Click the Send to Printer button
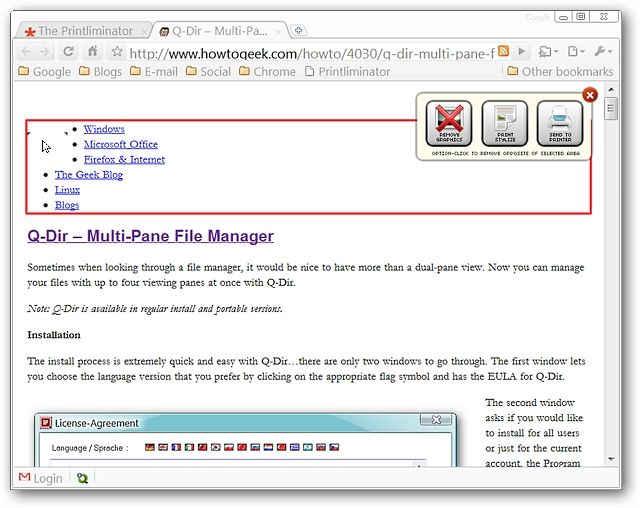The width and height of the screenshot is (640, 508). (560, 123)
